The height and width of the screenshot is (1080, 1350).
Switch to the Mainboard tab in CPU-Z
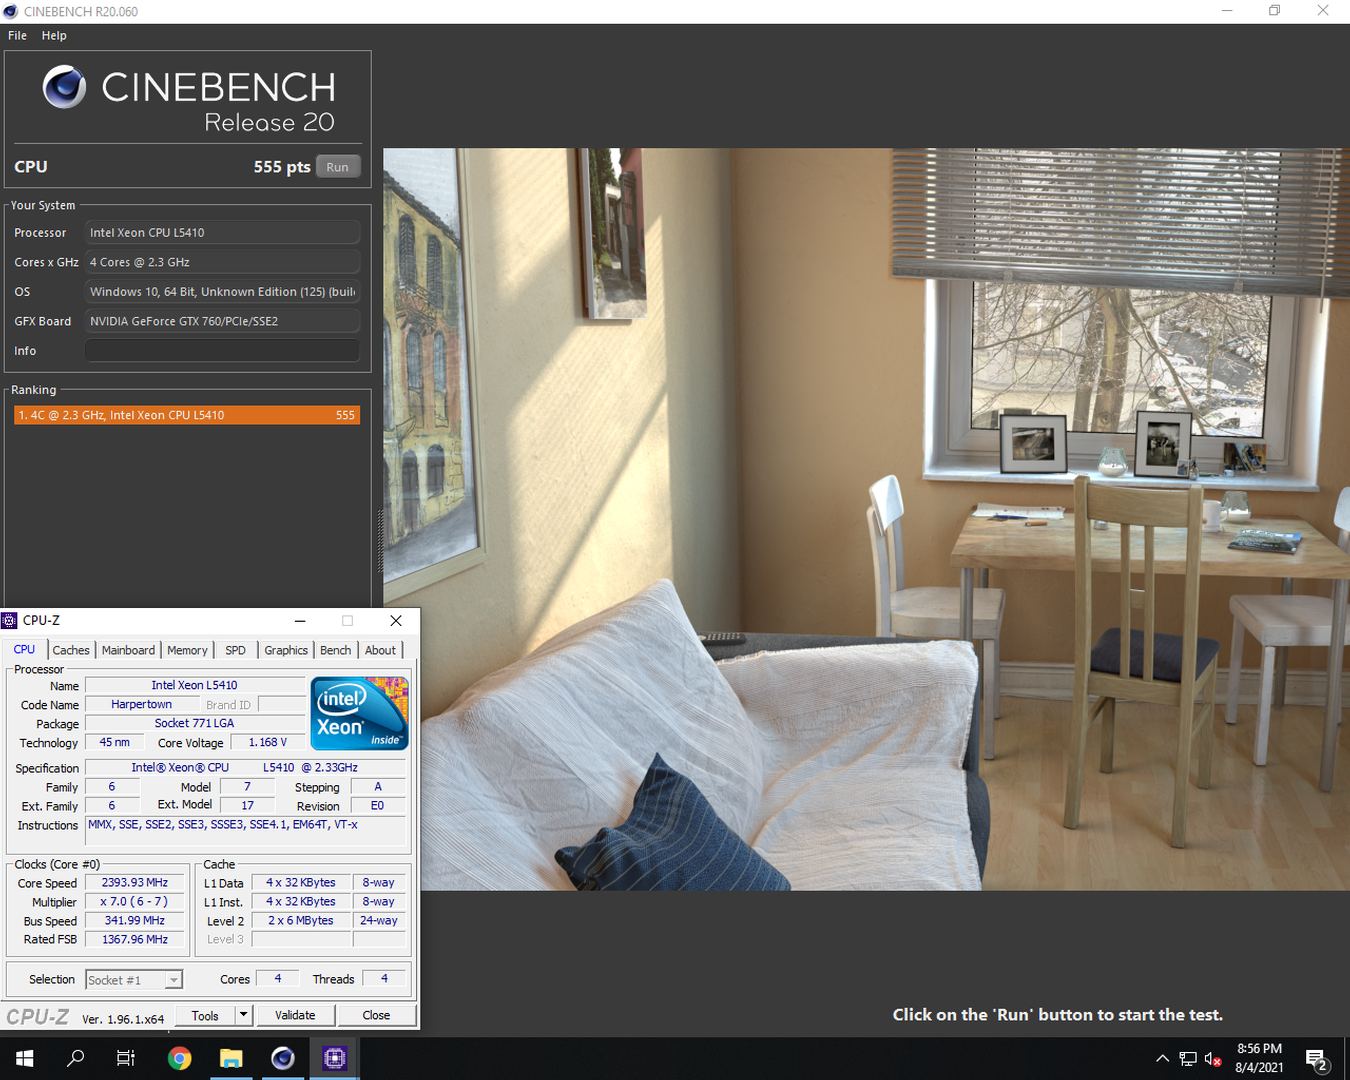pyautogui.click(x=128, y=650)
